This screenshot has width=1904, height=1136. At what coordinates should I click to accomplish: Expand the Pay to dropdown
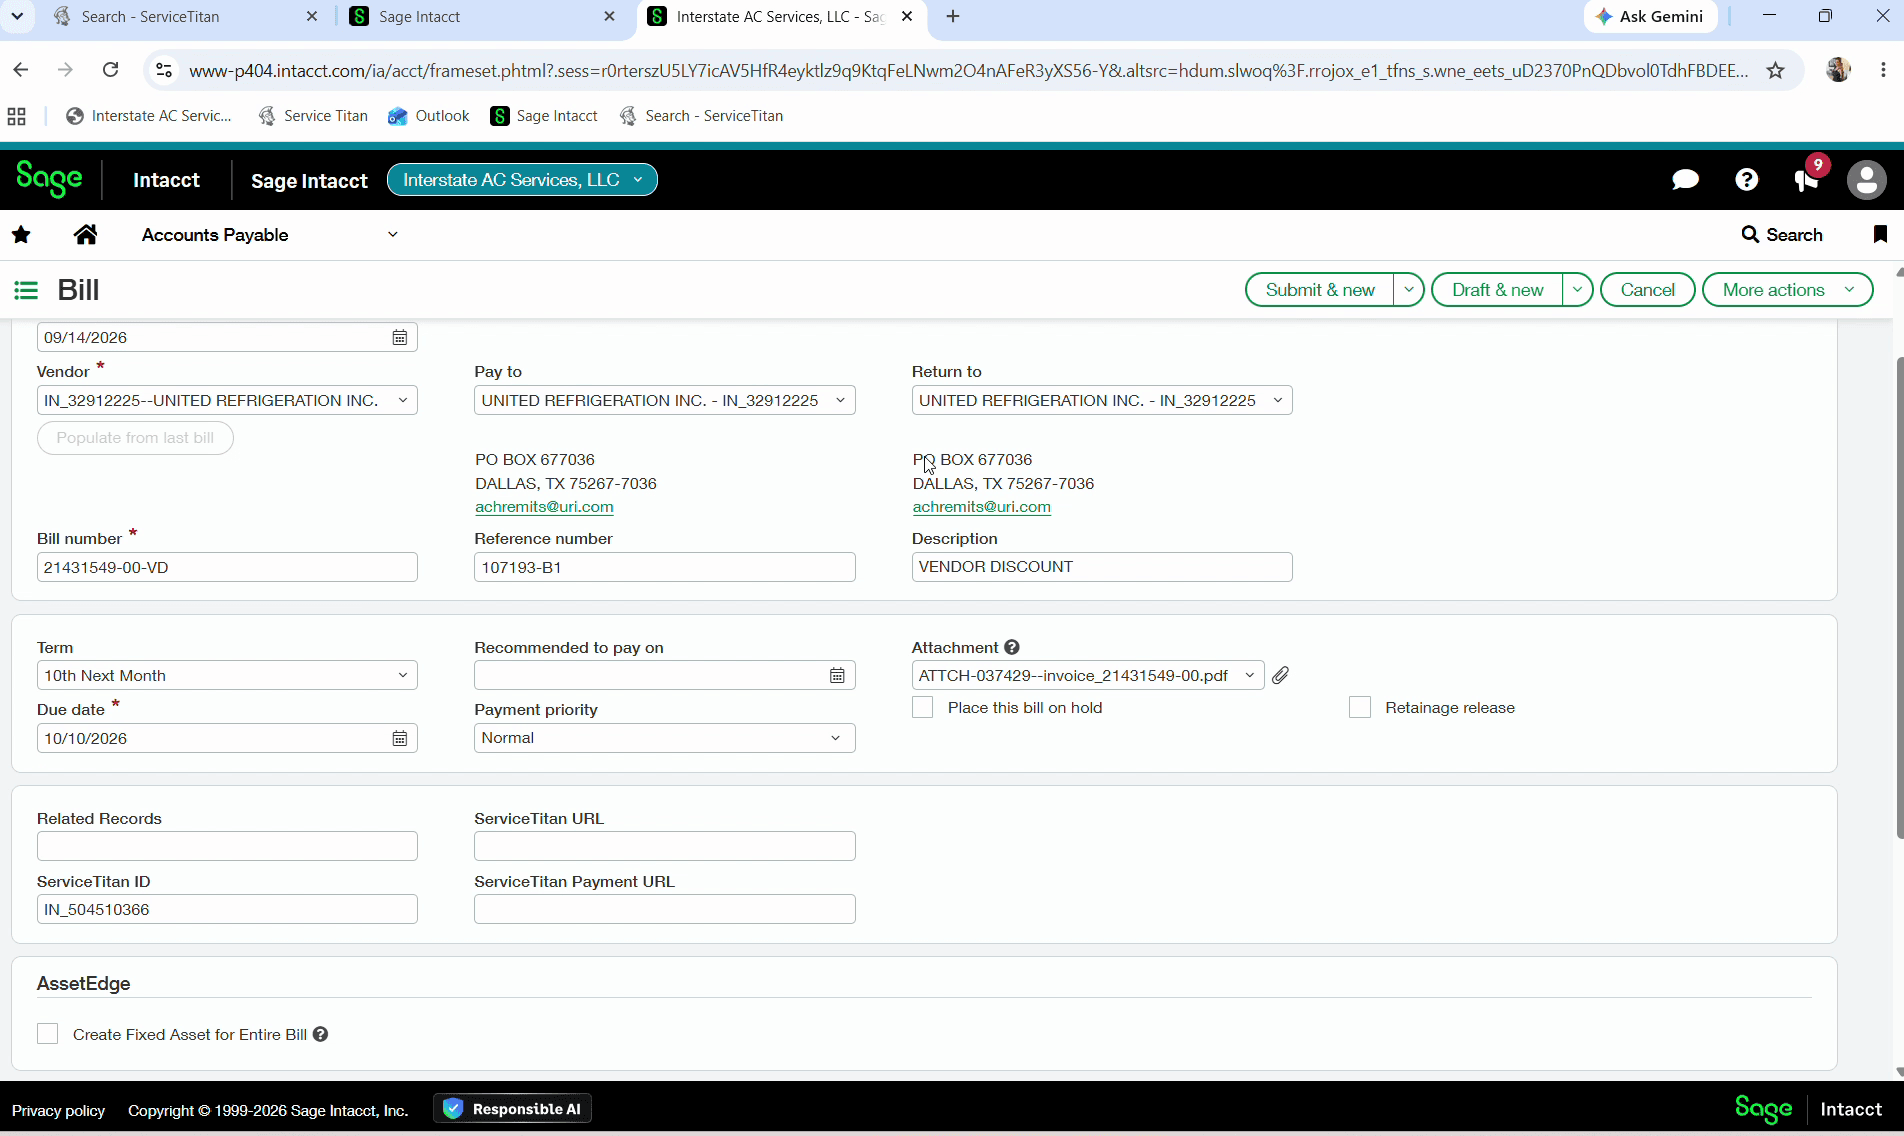[x=840, y=401]
